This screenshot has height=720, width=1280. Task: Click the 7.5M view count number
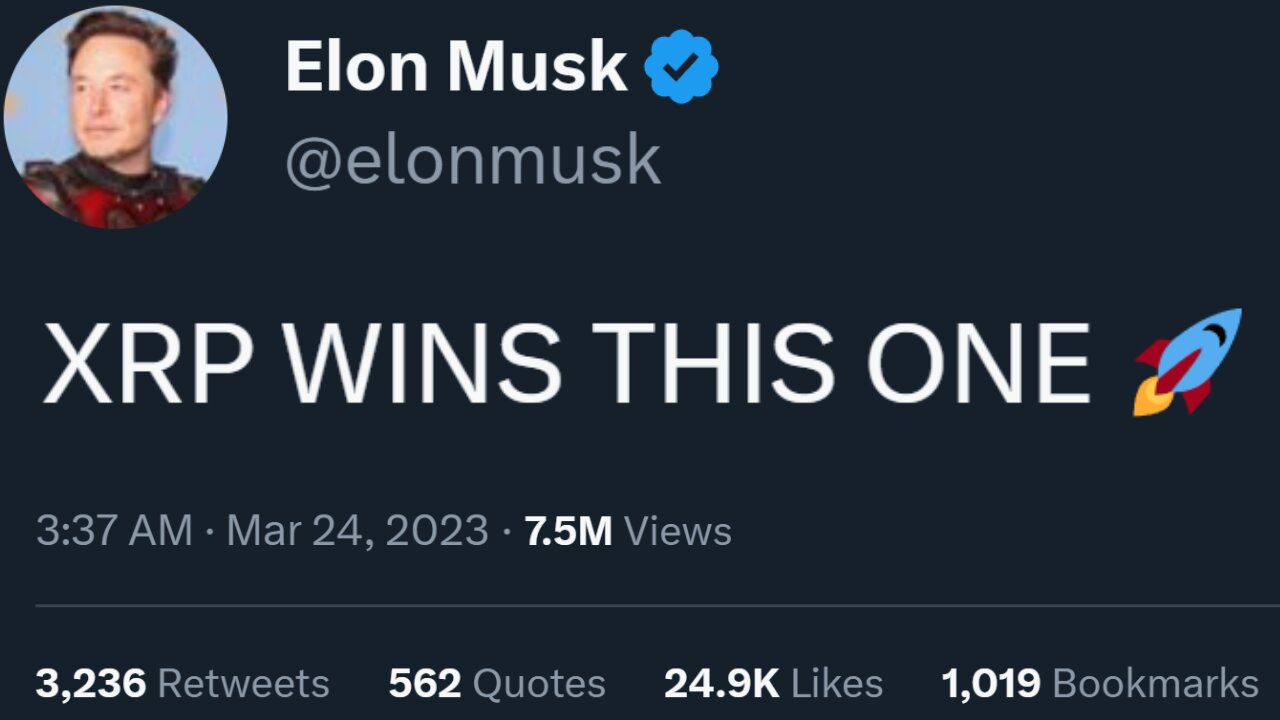click(x=568, y=531)
